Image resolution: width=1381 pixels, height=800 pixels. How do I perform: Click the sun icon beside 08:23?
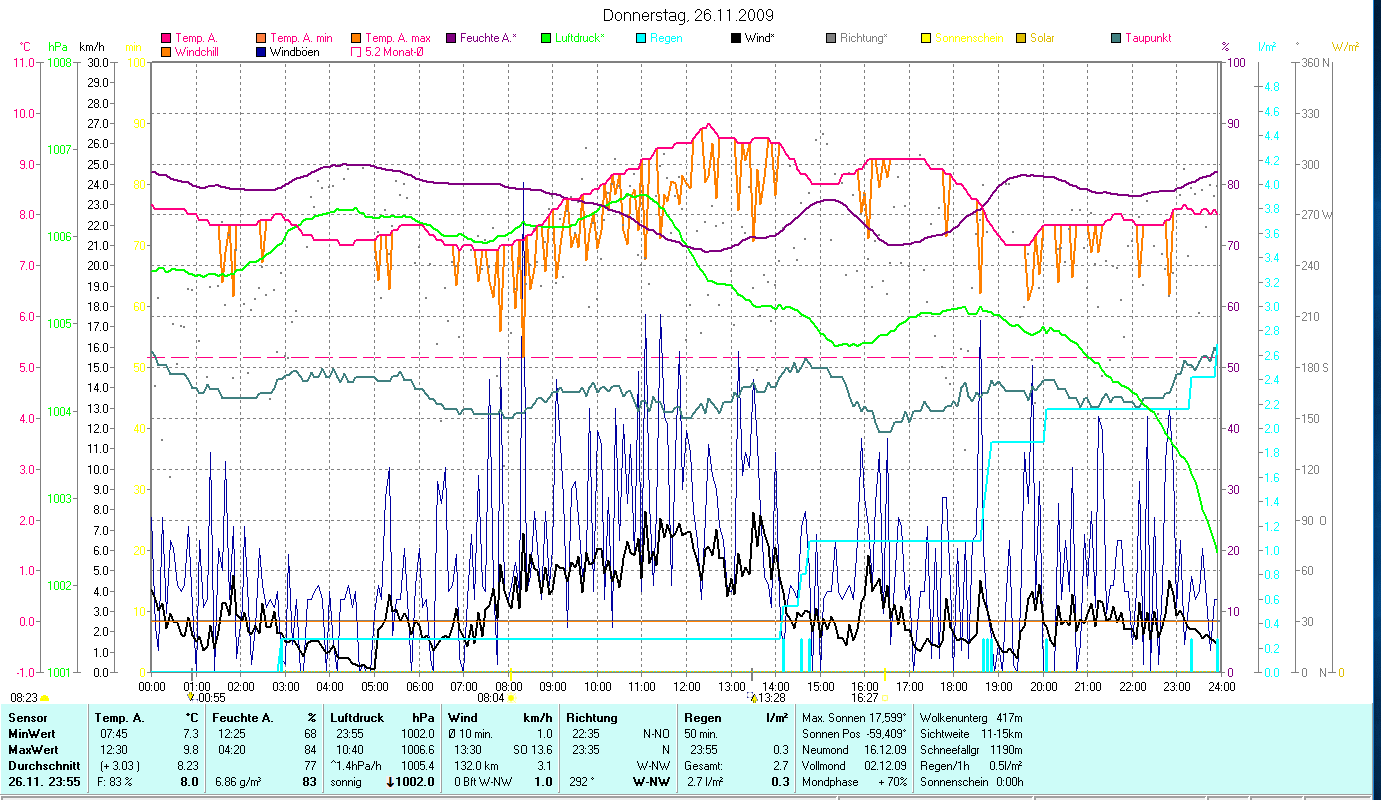point(44,697)
